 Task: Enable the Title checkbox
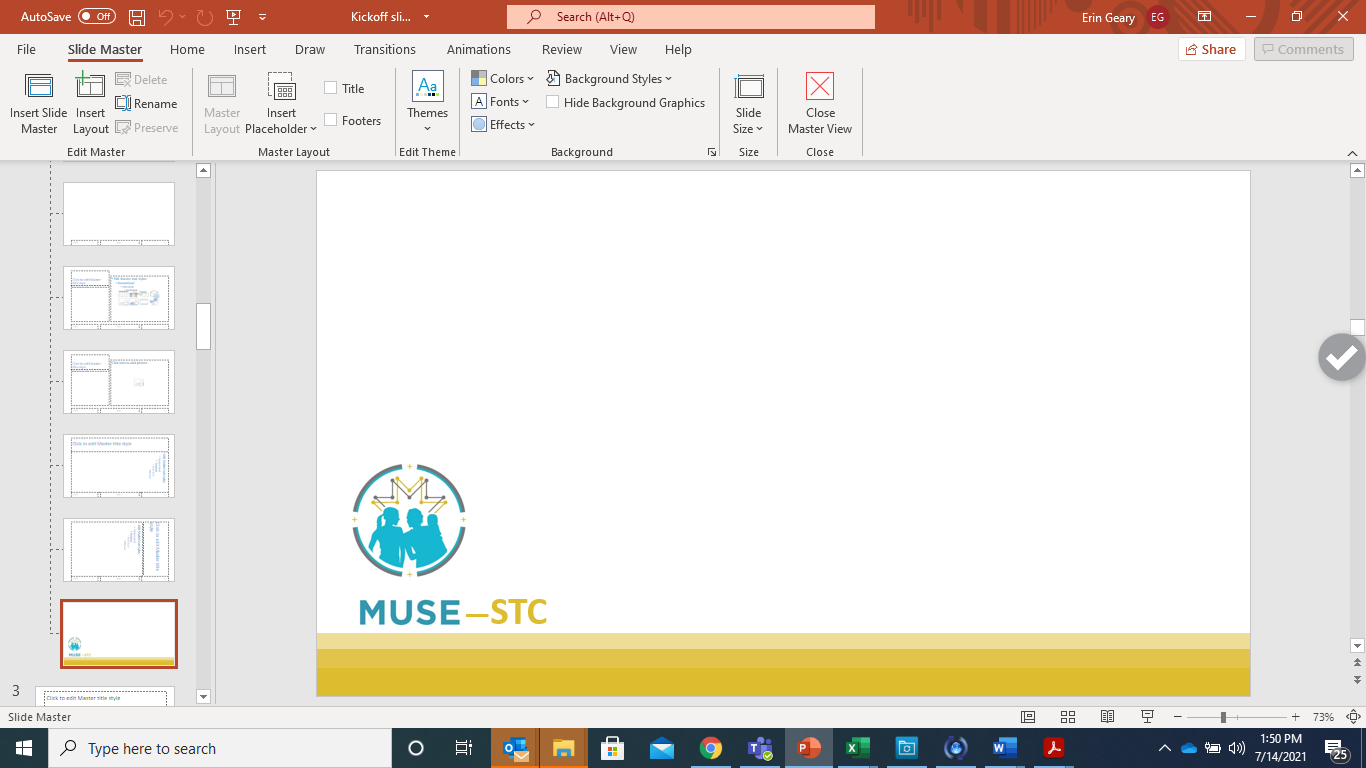(331, 88)
